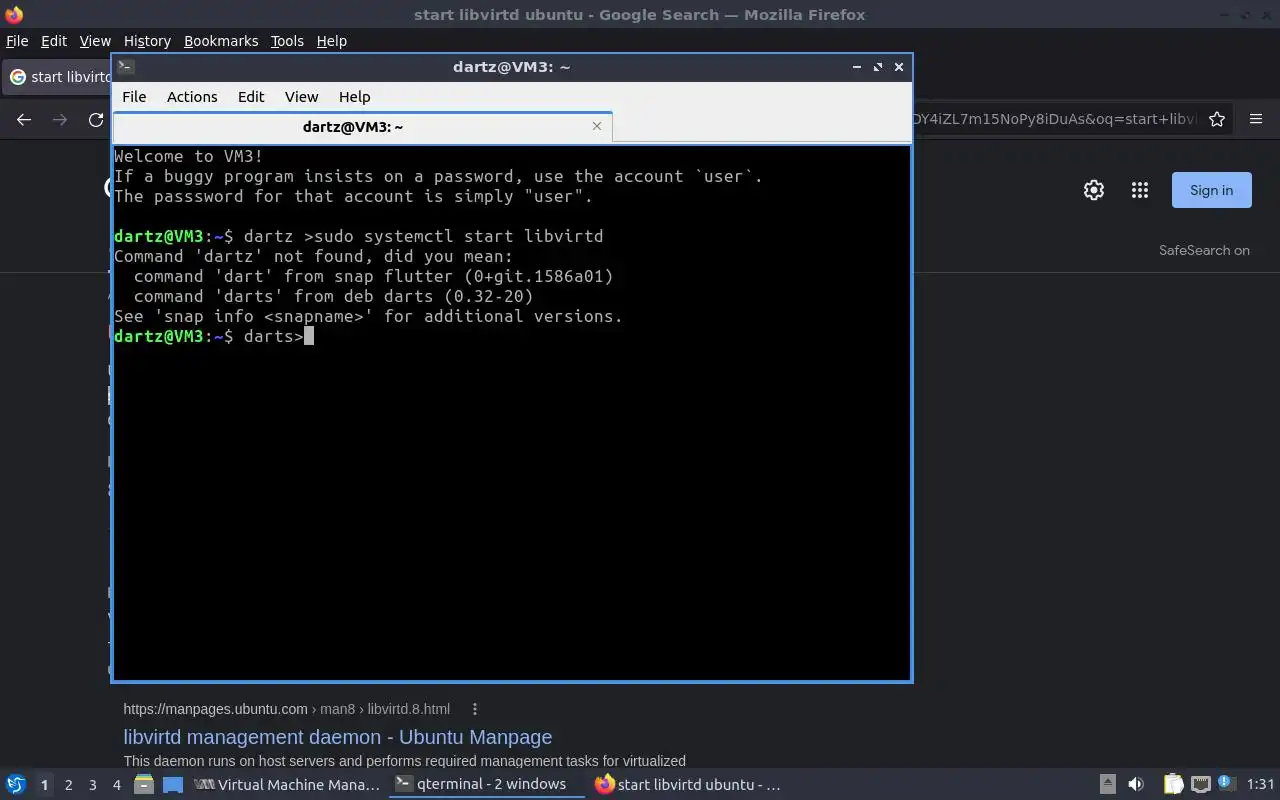Switch to Virtual Machine Manager in taskbar

[287, 785]
